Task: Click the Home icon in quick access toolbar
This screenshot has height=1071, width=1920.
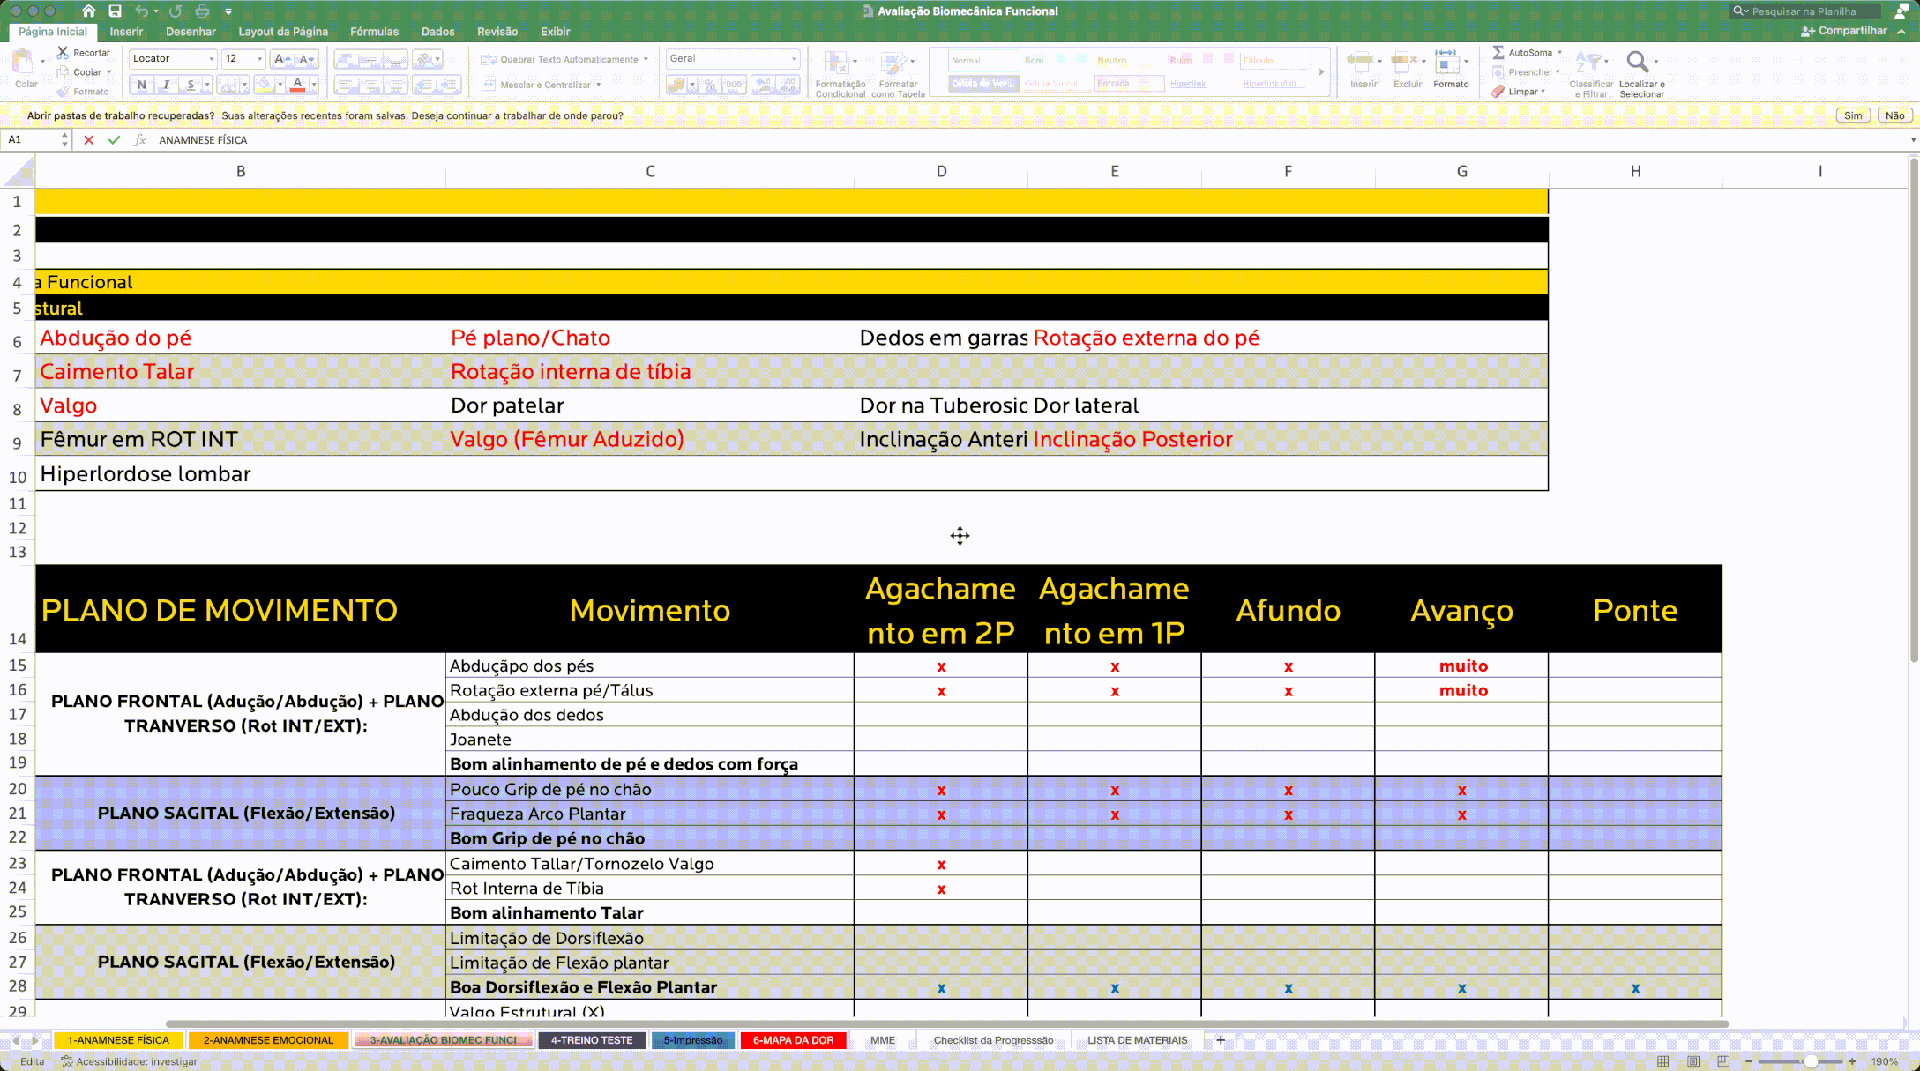Action: [x=89, y=11]
